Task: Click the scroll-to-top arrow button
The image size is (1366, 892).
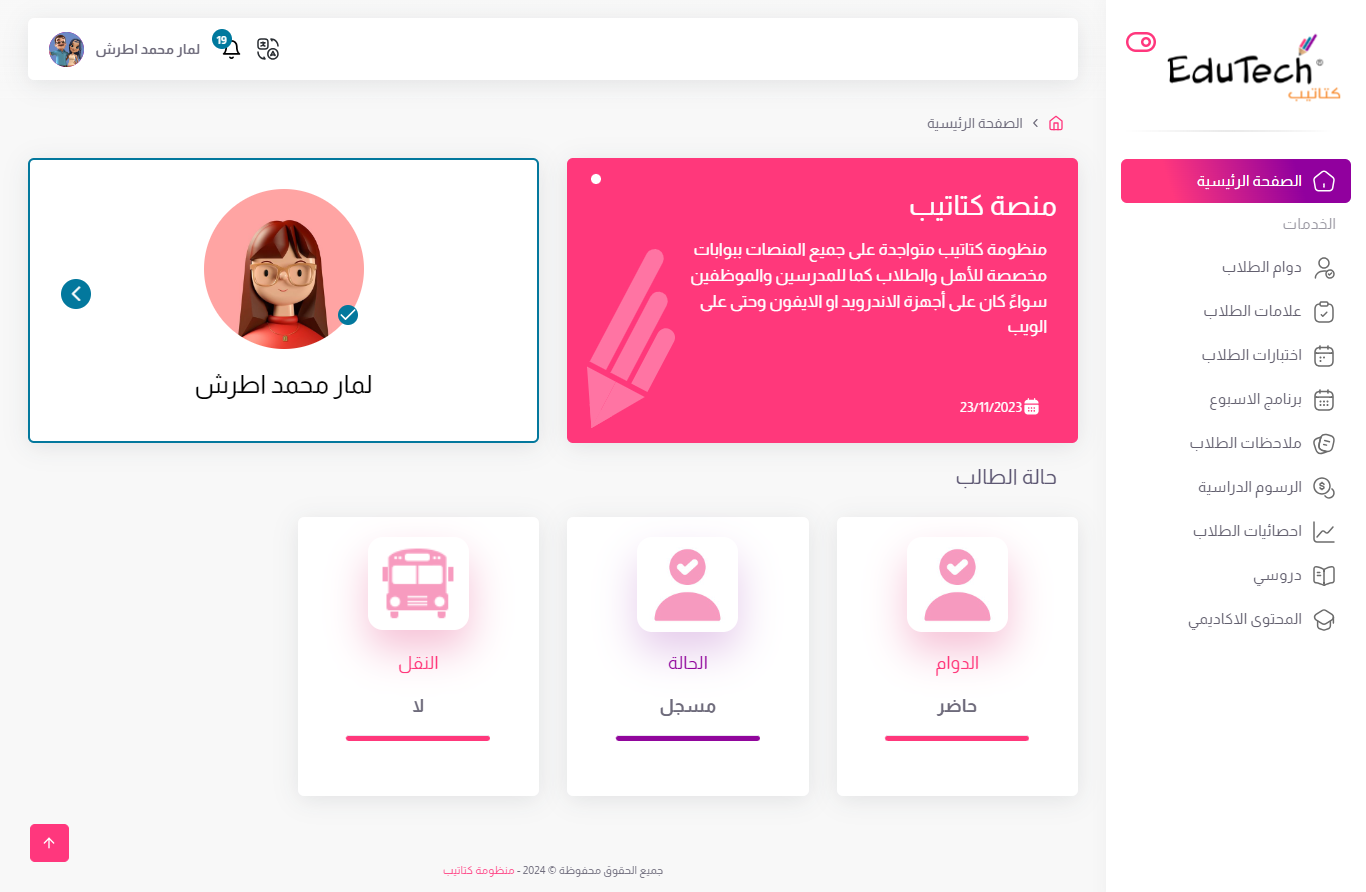Action: pos(49,843)
